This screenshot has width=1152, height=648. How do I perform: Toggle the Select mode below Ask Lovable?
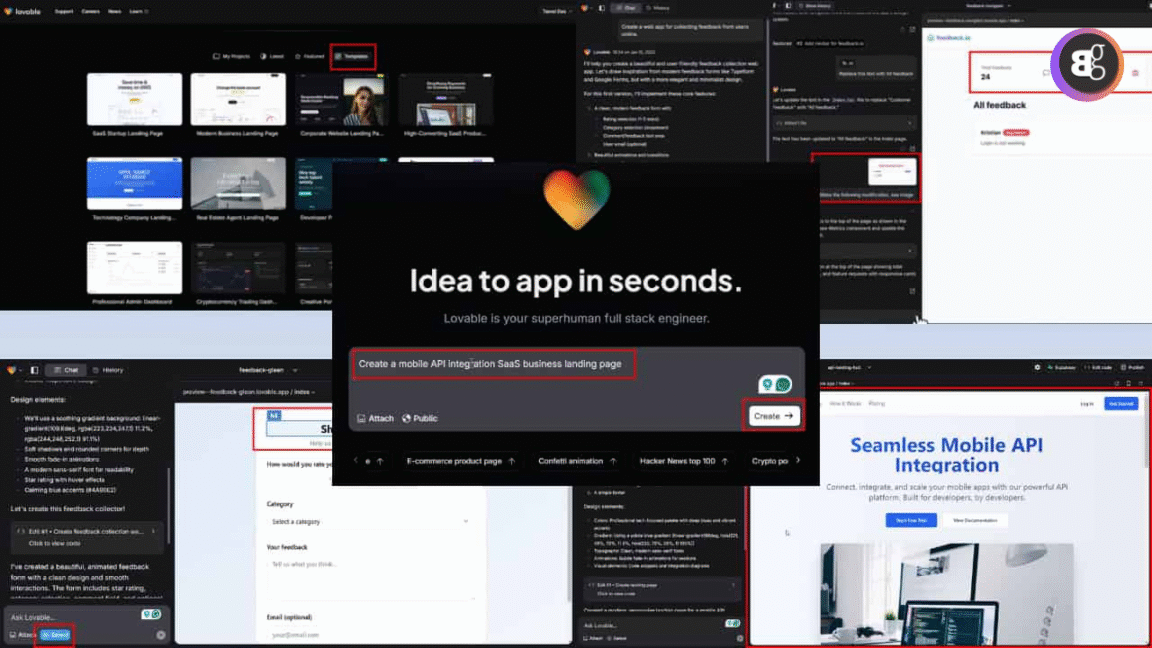[52, 634]
